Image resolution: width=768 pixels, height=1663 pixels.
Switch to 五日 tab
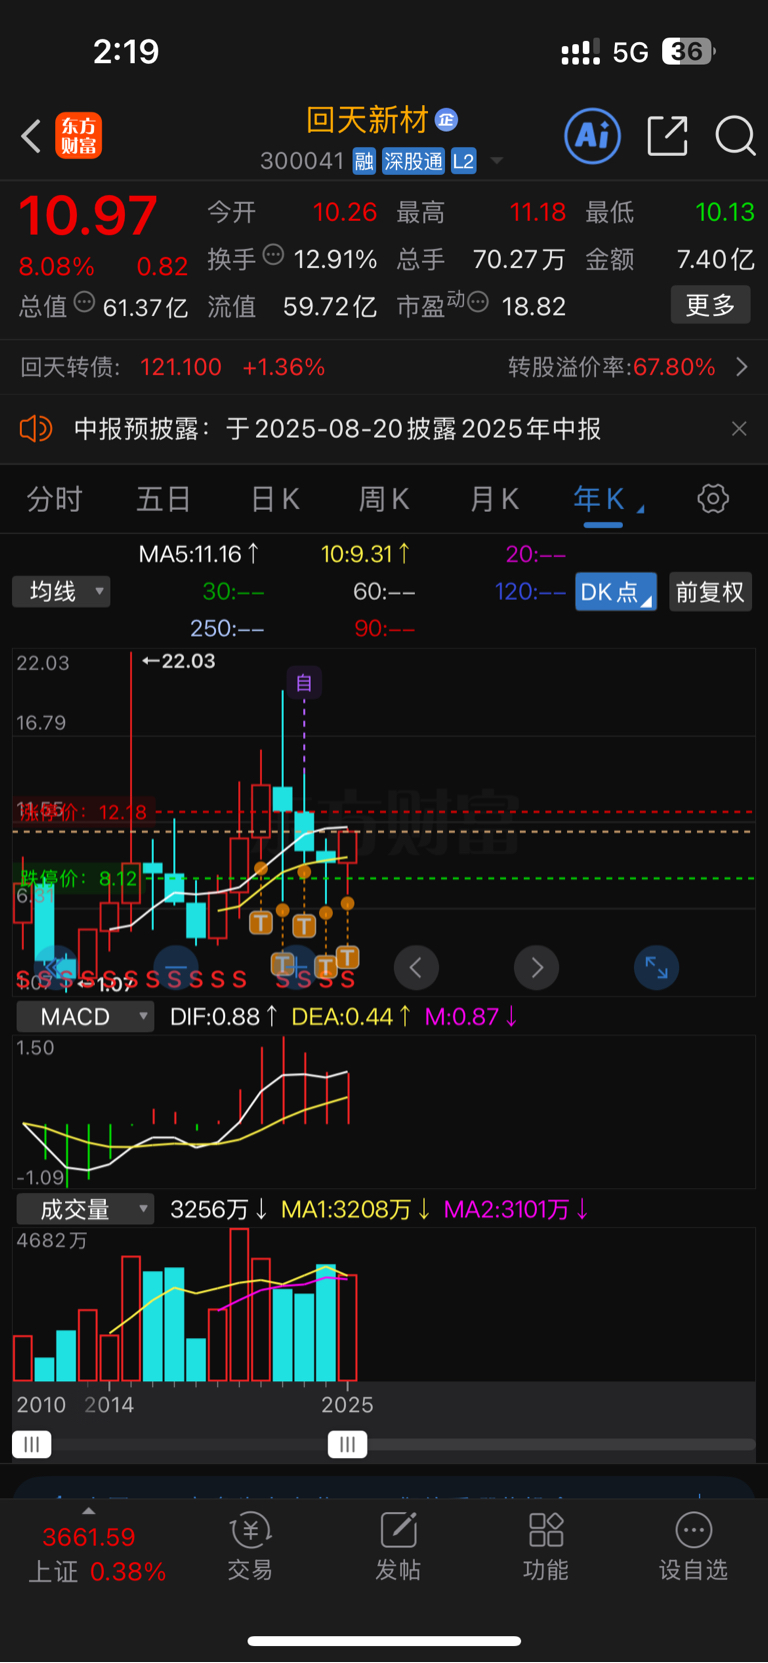(163, 499)
